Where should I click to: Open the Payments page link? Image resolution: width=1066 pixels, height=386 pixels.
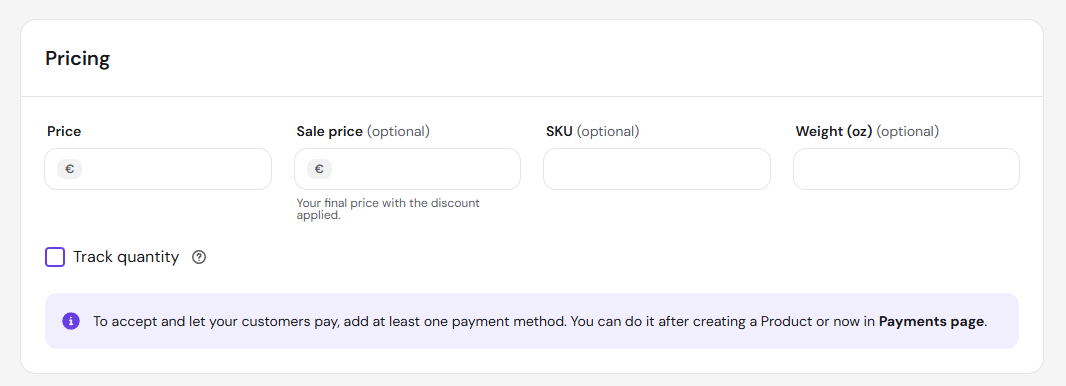click(931, 321)
